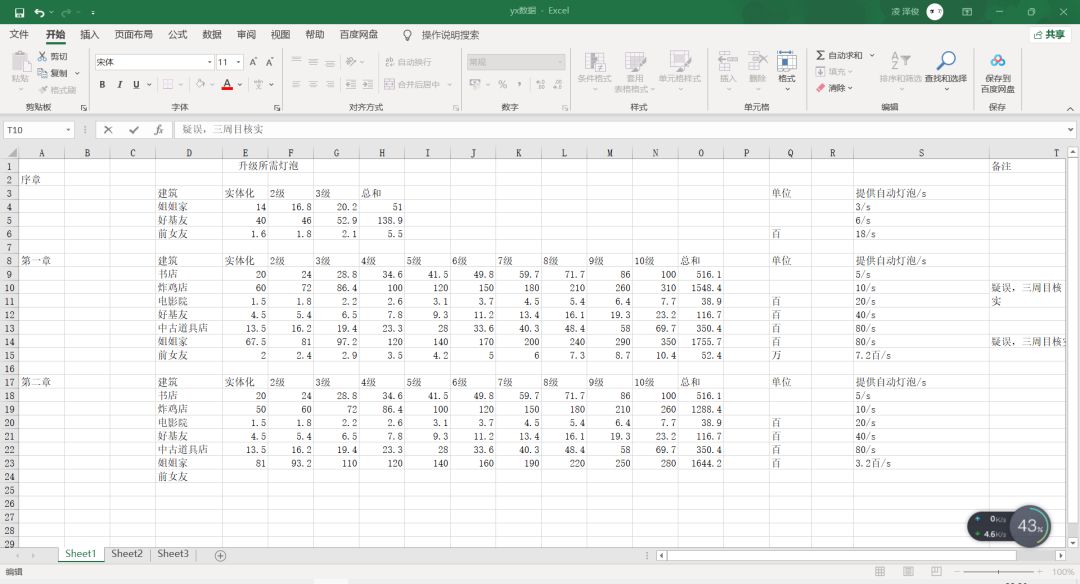
Task: Expand the formula bar chevron
Action: tap(1070, 129)
